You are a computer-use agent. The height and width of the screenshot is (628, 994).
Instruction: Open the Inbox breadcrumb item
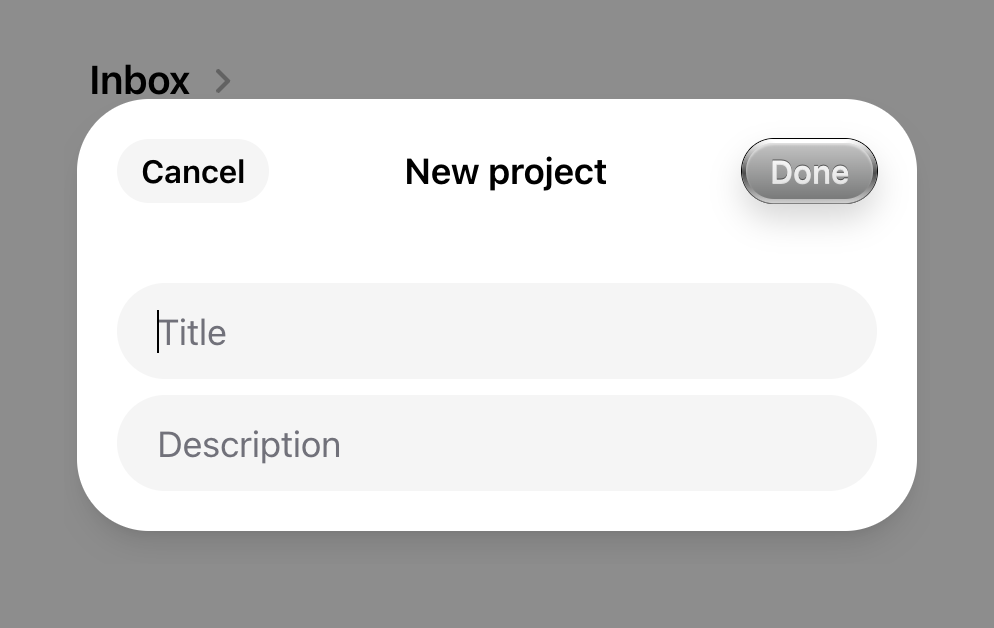click(x=139, y=81)
